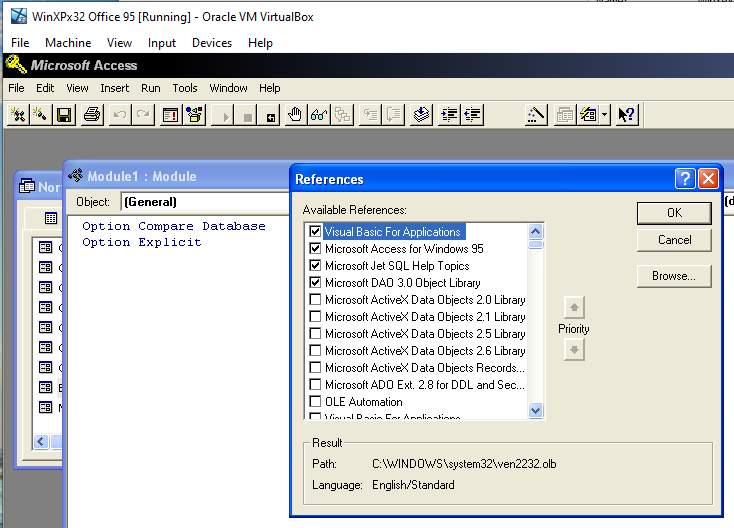Click the Redo arrow icon
This screenshot has width=734, height=528.
click(143, 115)
